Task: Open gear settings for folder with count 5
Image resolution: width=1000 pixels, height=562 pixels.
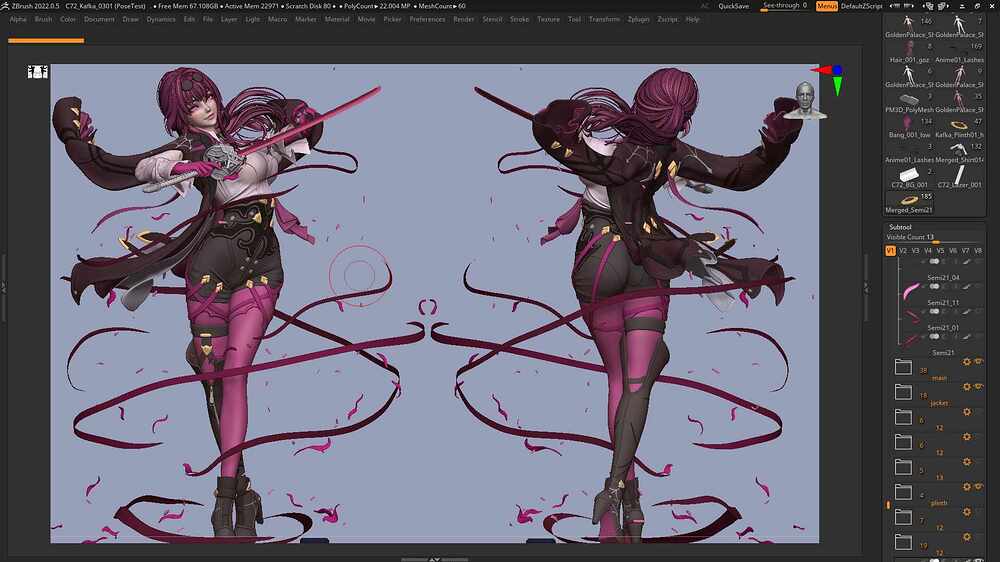Action: pos(967,462)
